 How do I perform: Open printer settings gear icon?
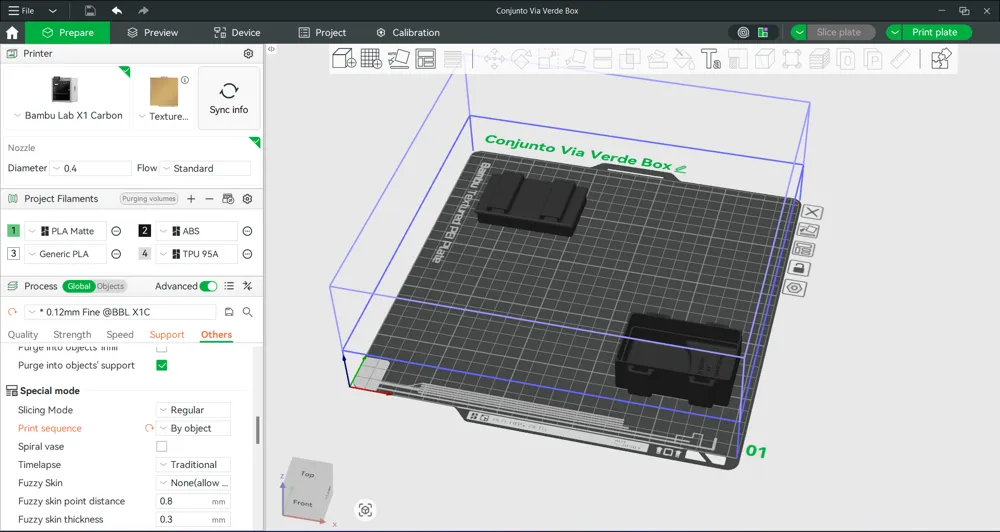[x=249, y=54]
